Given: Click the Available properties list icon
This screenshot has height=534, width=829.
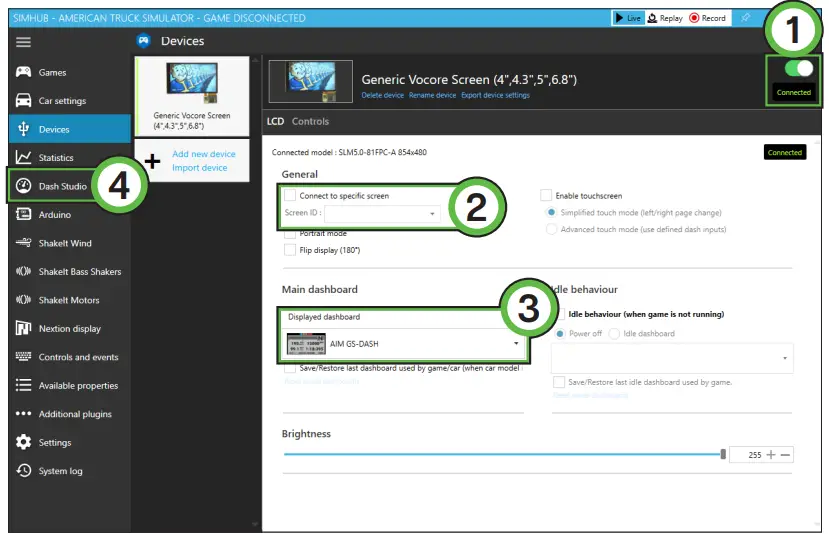Looking at the screenshot, I should click(23, 385).
